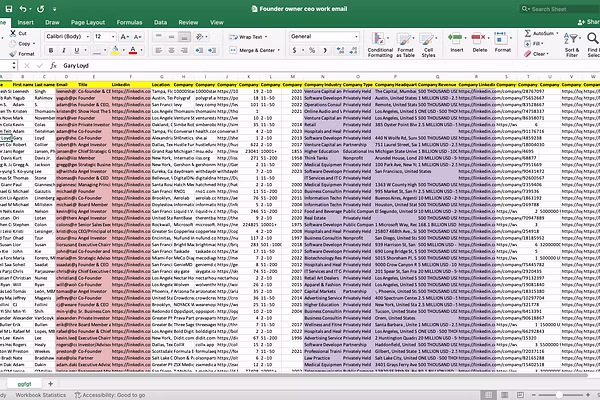Toggle Underline formatting
Screen dimensions: 600x400
coord(77,50)
